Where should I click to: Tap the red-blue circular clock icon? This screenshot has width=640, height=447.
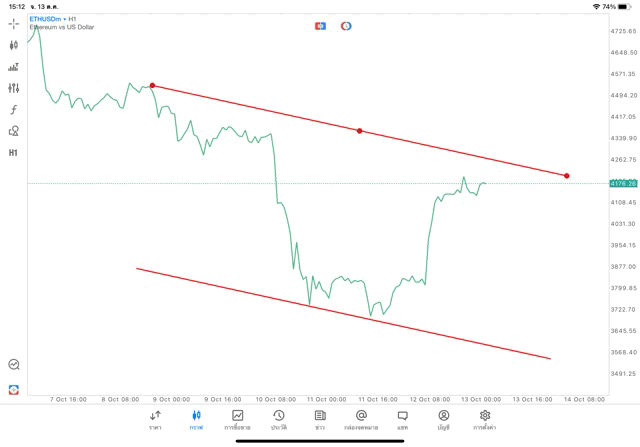[x=346, y=25]
